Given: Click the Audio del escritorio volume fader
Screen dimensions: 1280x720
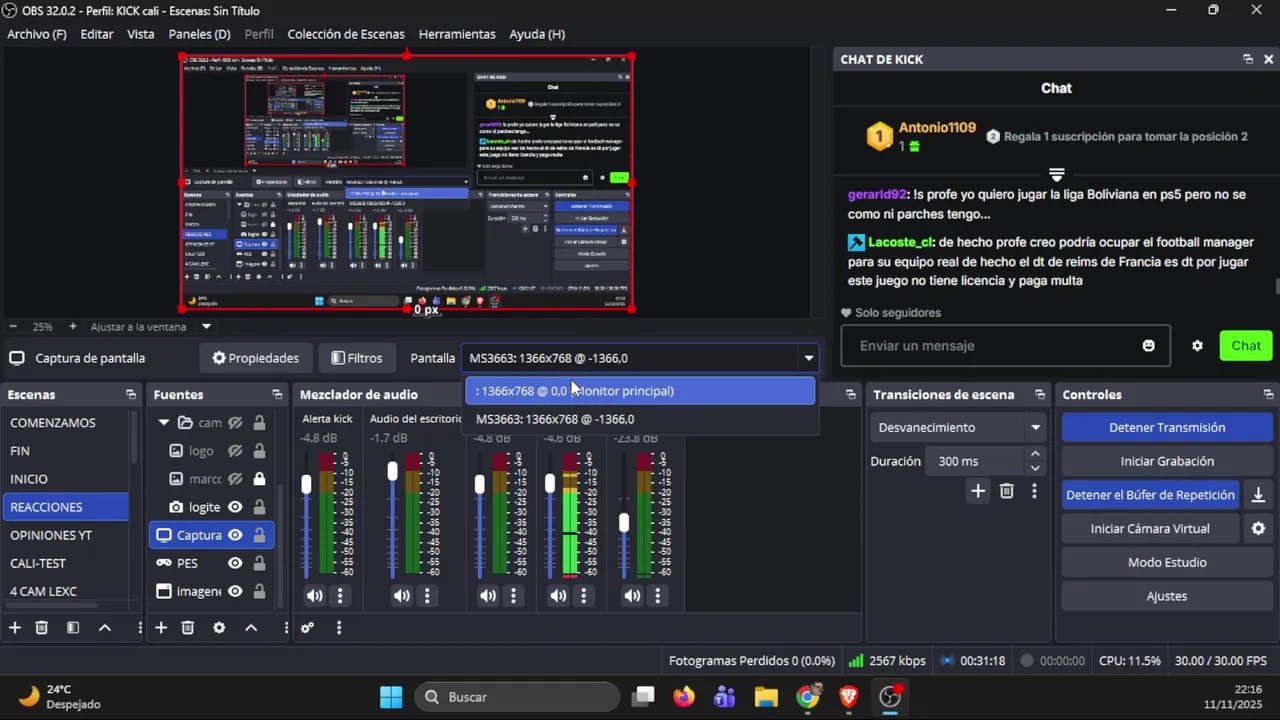Looking at the screenshot, I should click(x=393, y=472).
